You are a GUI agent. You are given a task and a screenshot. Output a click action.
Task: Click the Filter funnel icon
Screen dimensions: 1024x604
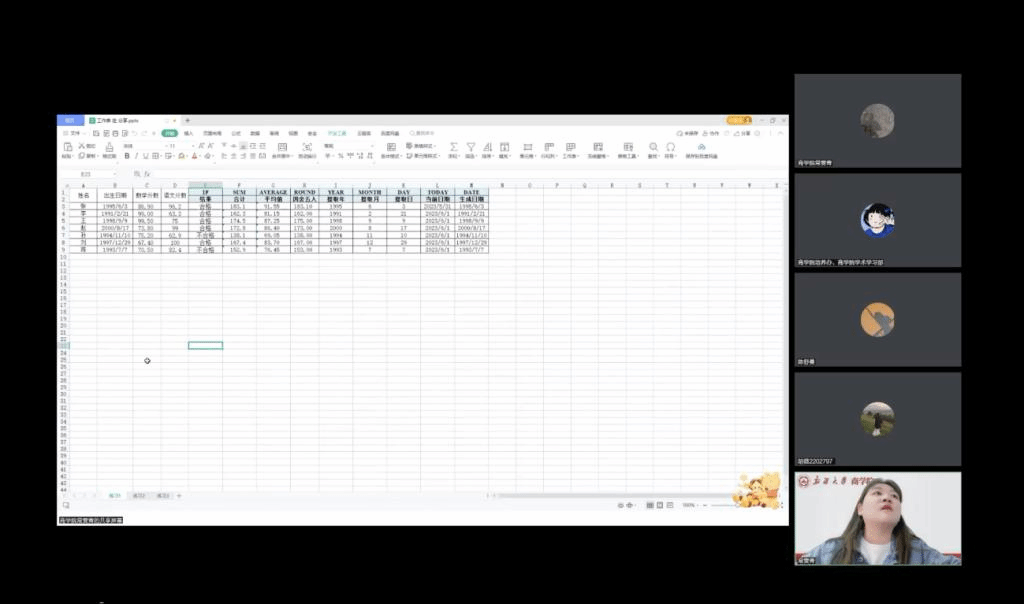click(x=471, y=147)
